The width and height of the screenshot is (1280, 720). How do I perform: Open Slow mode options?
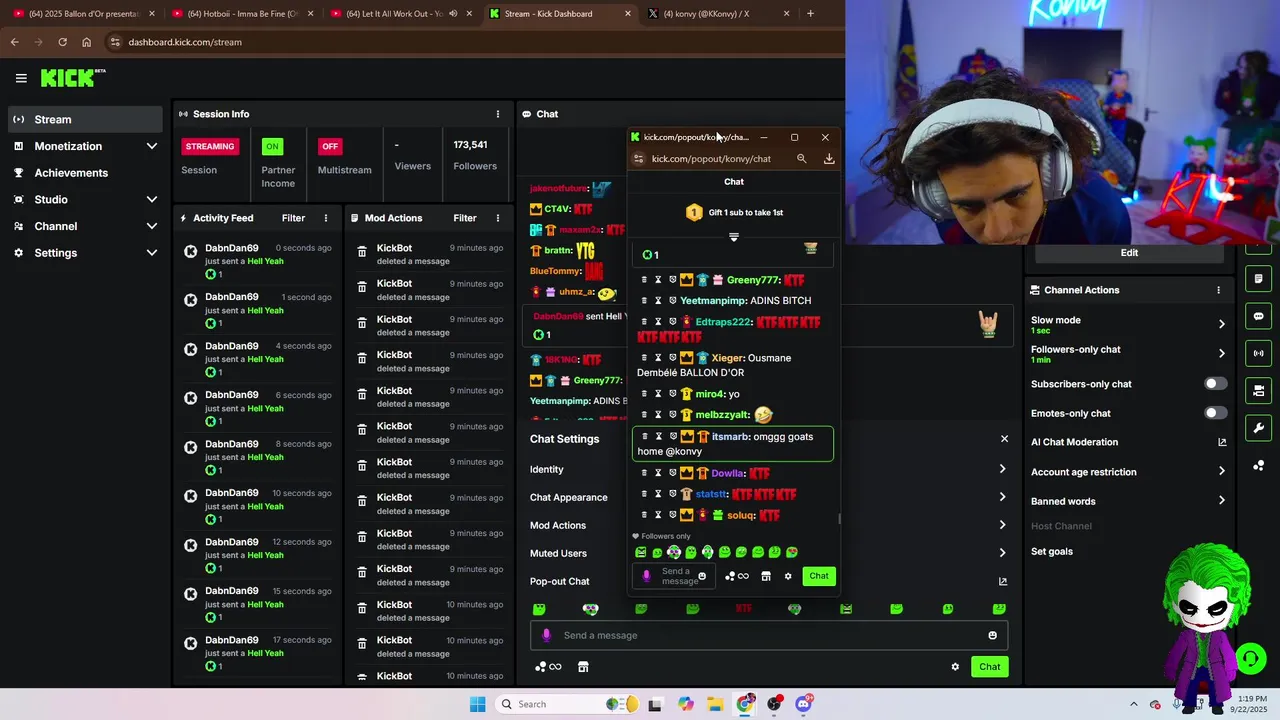(1128, 324)
